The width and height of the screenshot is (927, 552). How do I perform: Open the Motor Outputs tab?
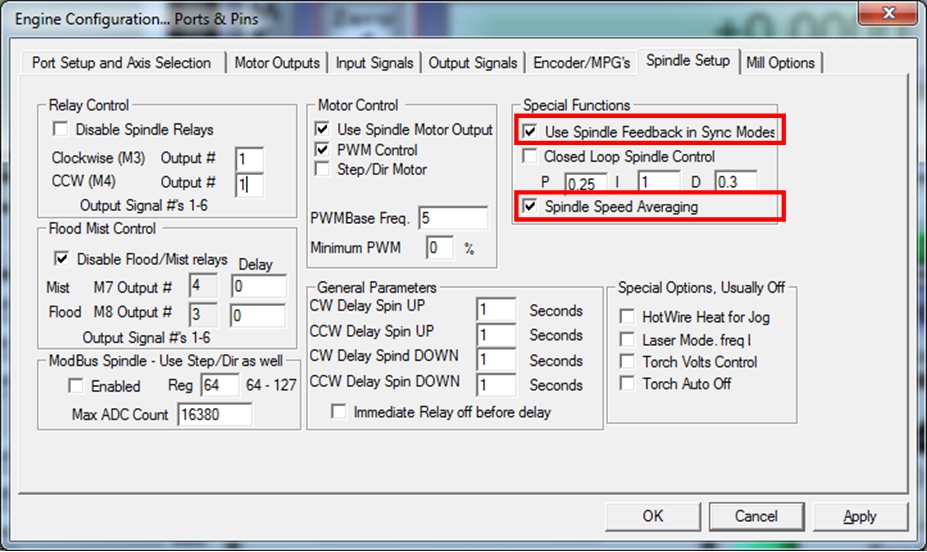277,62
